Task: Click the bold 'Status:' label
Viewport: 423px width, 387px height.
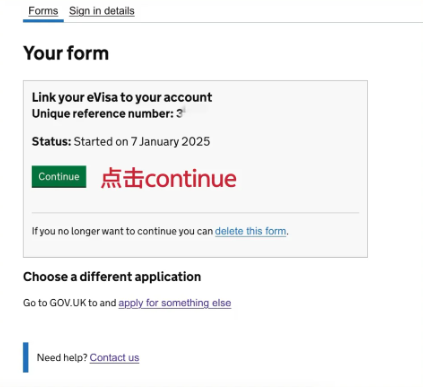Action: (51, 142)
